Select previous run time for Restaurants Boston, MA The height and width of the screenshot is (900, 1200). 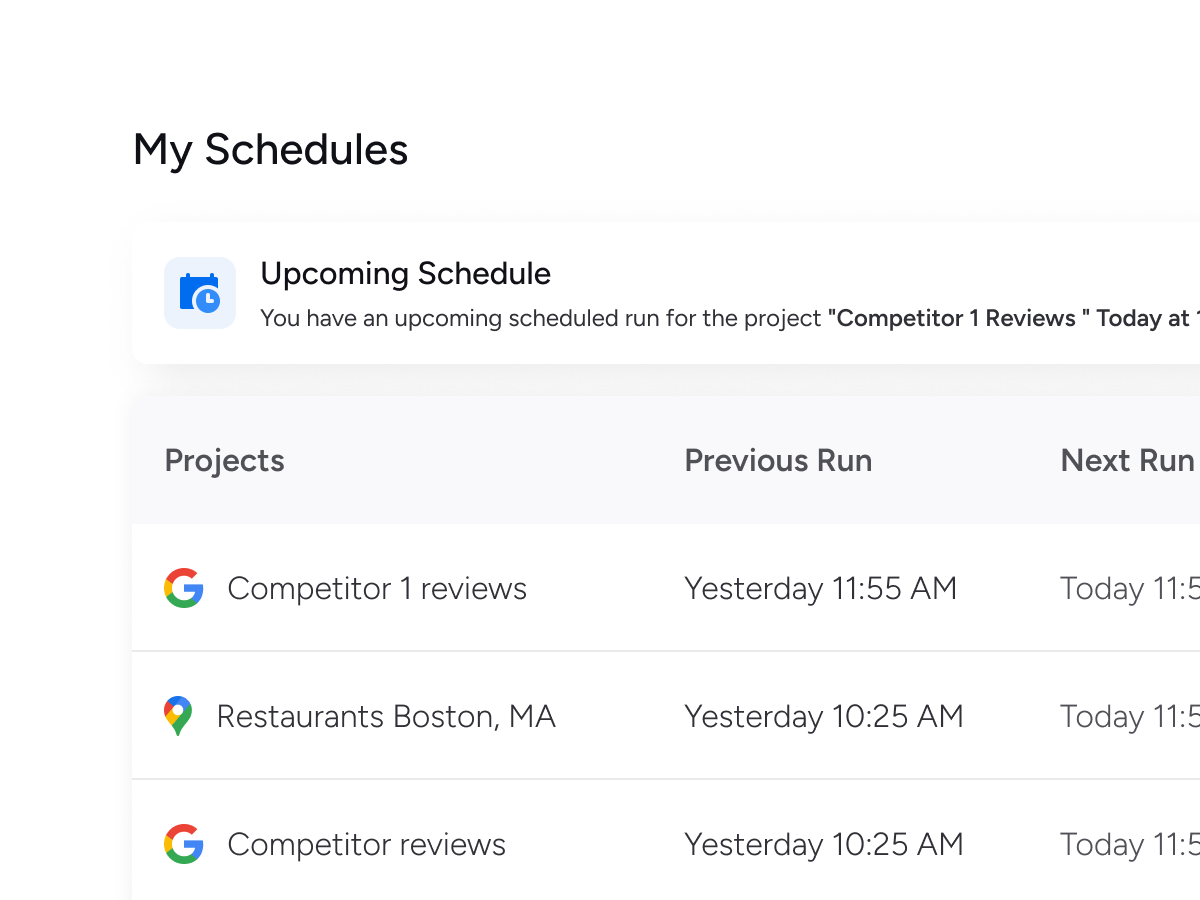(823, 716)
